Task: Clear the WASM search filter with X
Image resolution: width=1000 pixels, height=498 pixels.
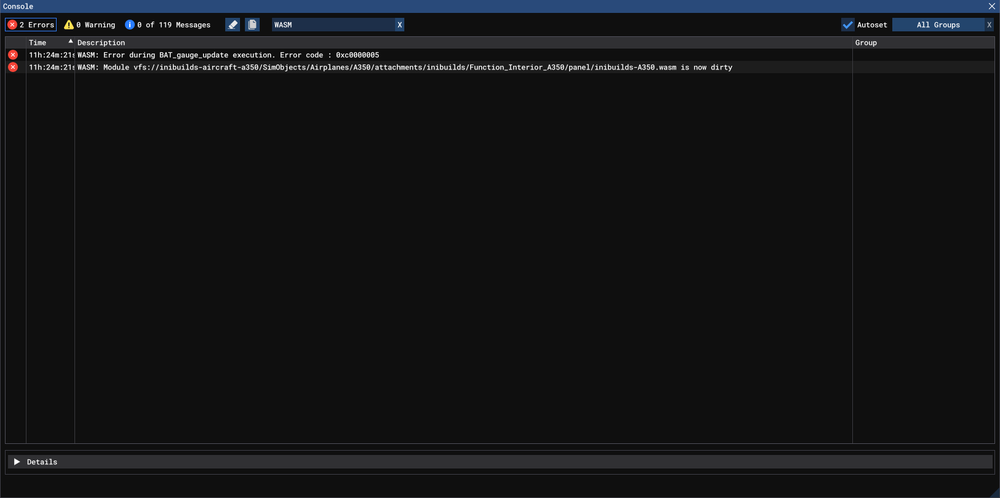Action: [x=399, y=24]
